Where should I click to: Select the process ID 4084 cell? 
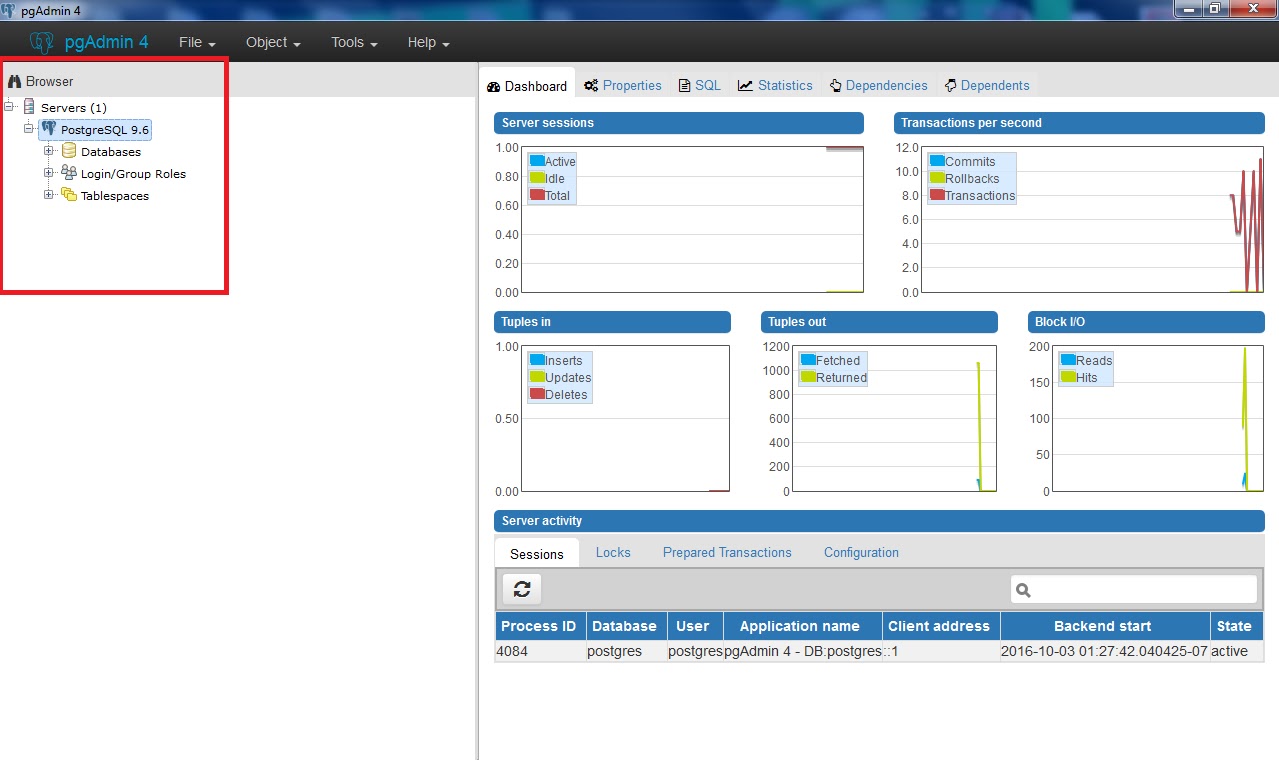click(x=540, y=651)
